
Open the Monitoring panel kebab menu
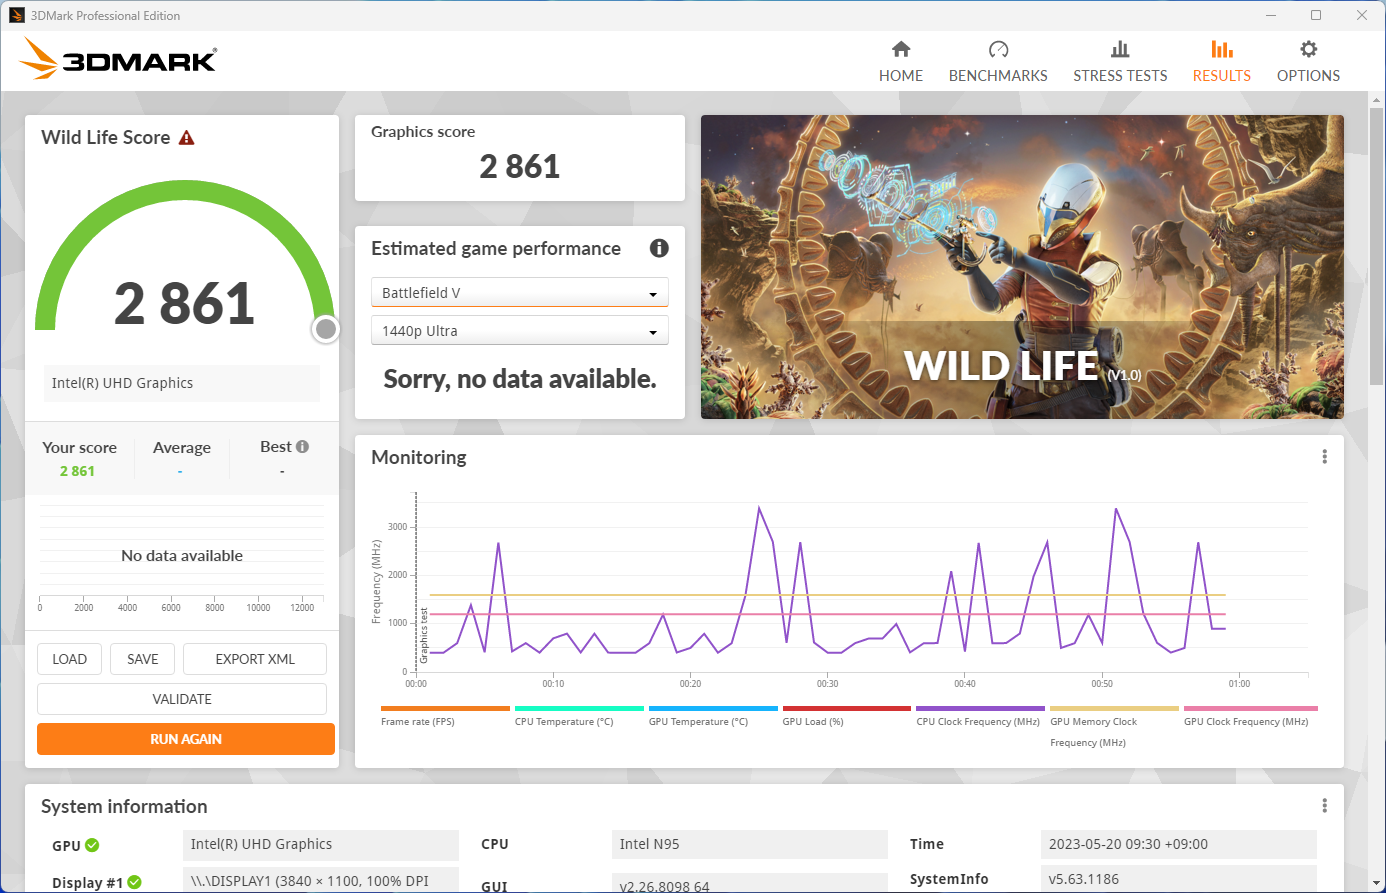(1324, 456)
